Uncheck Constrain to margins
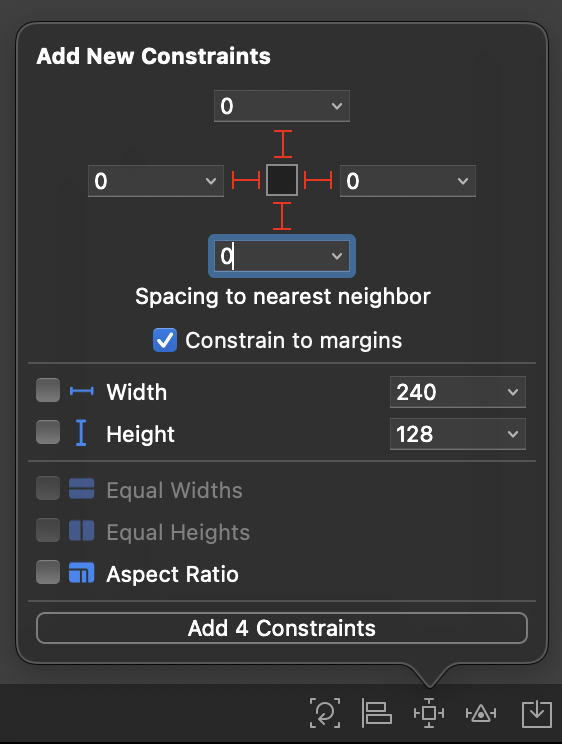This screenshot has height=744, width=562. (165, 340)
